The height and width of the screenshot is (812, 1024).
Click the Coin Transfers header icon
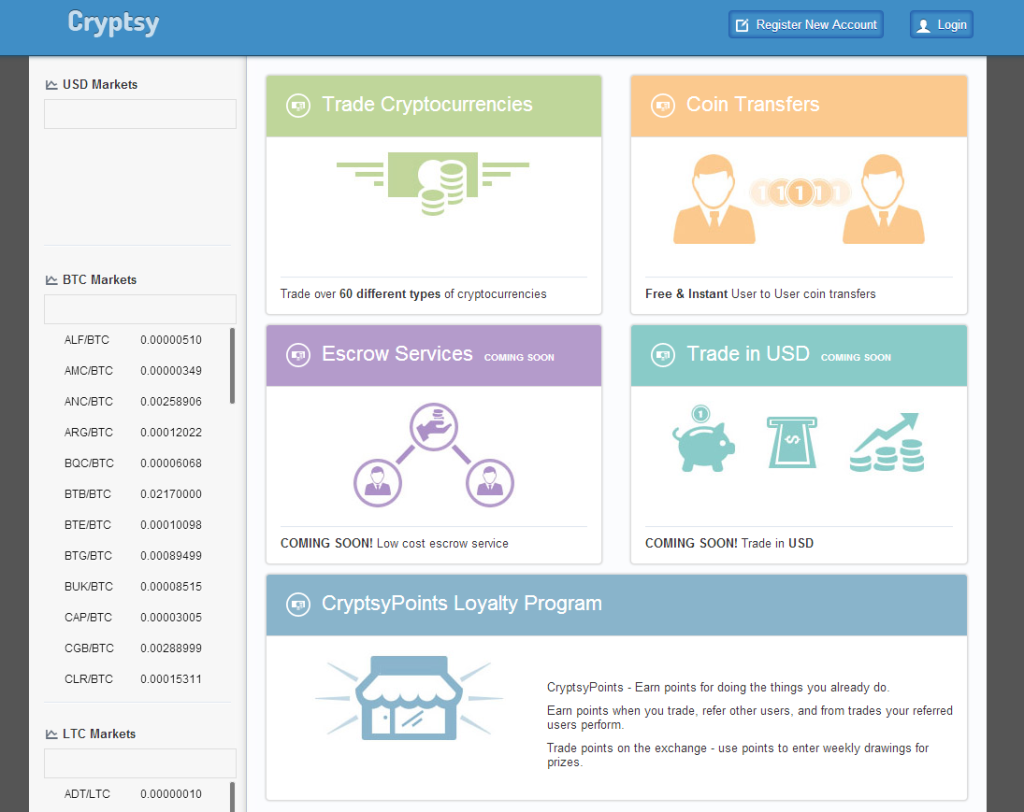click(x=663, y=105)
